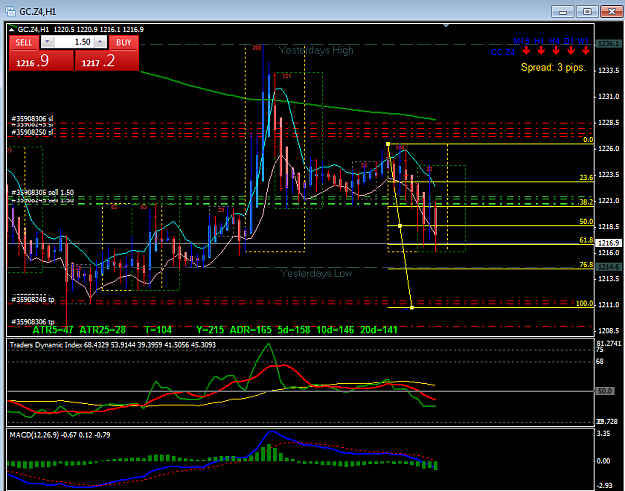Viewport: 625px width, 491px height.
Task: Click the ADR-165 text
Action: click(251, 330)
